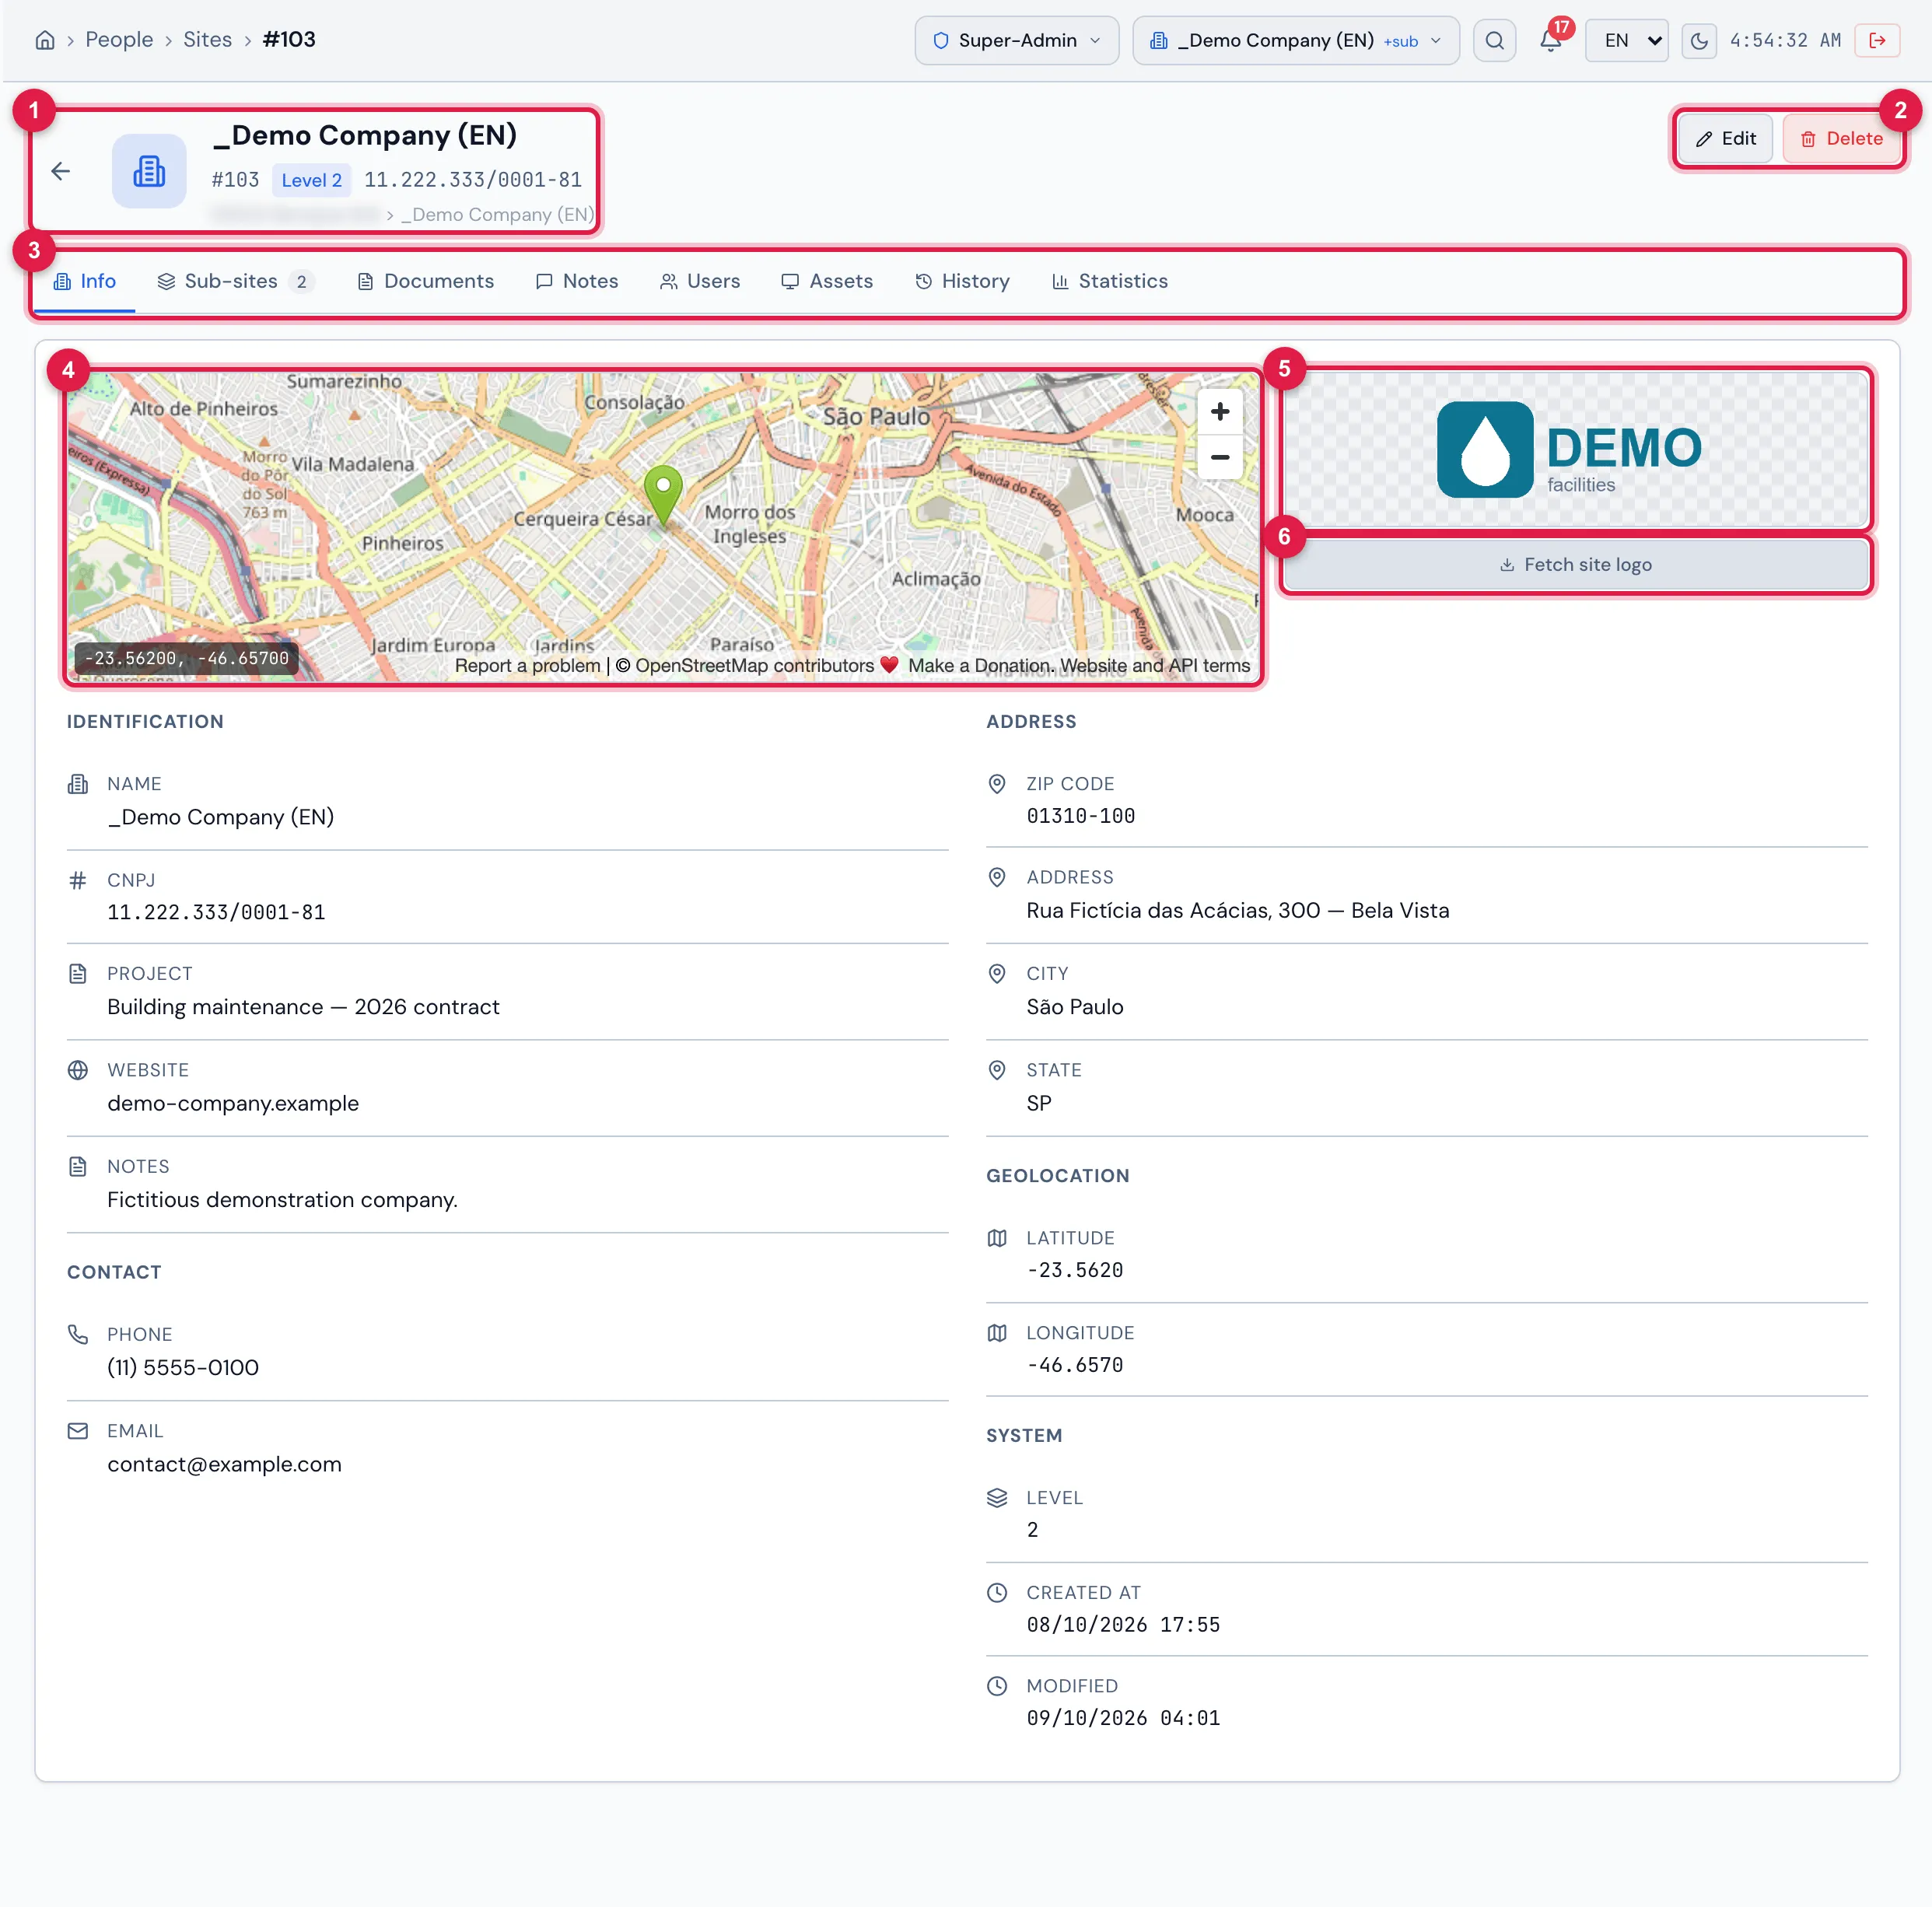Open the _Demo Company (EN) site selector
1932x1907 pixels.
coord(1295,40)
